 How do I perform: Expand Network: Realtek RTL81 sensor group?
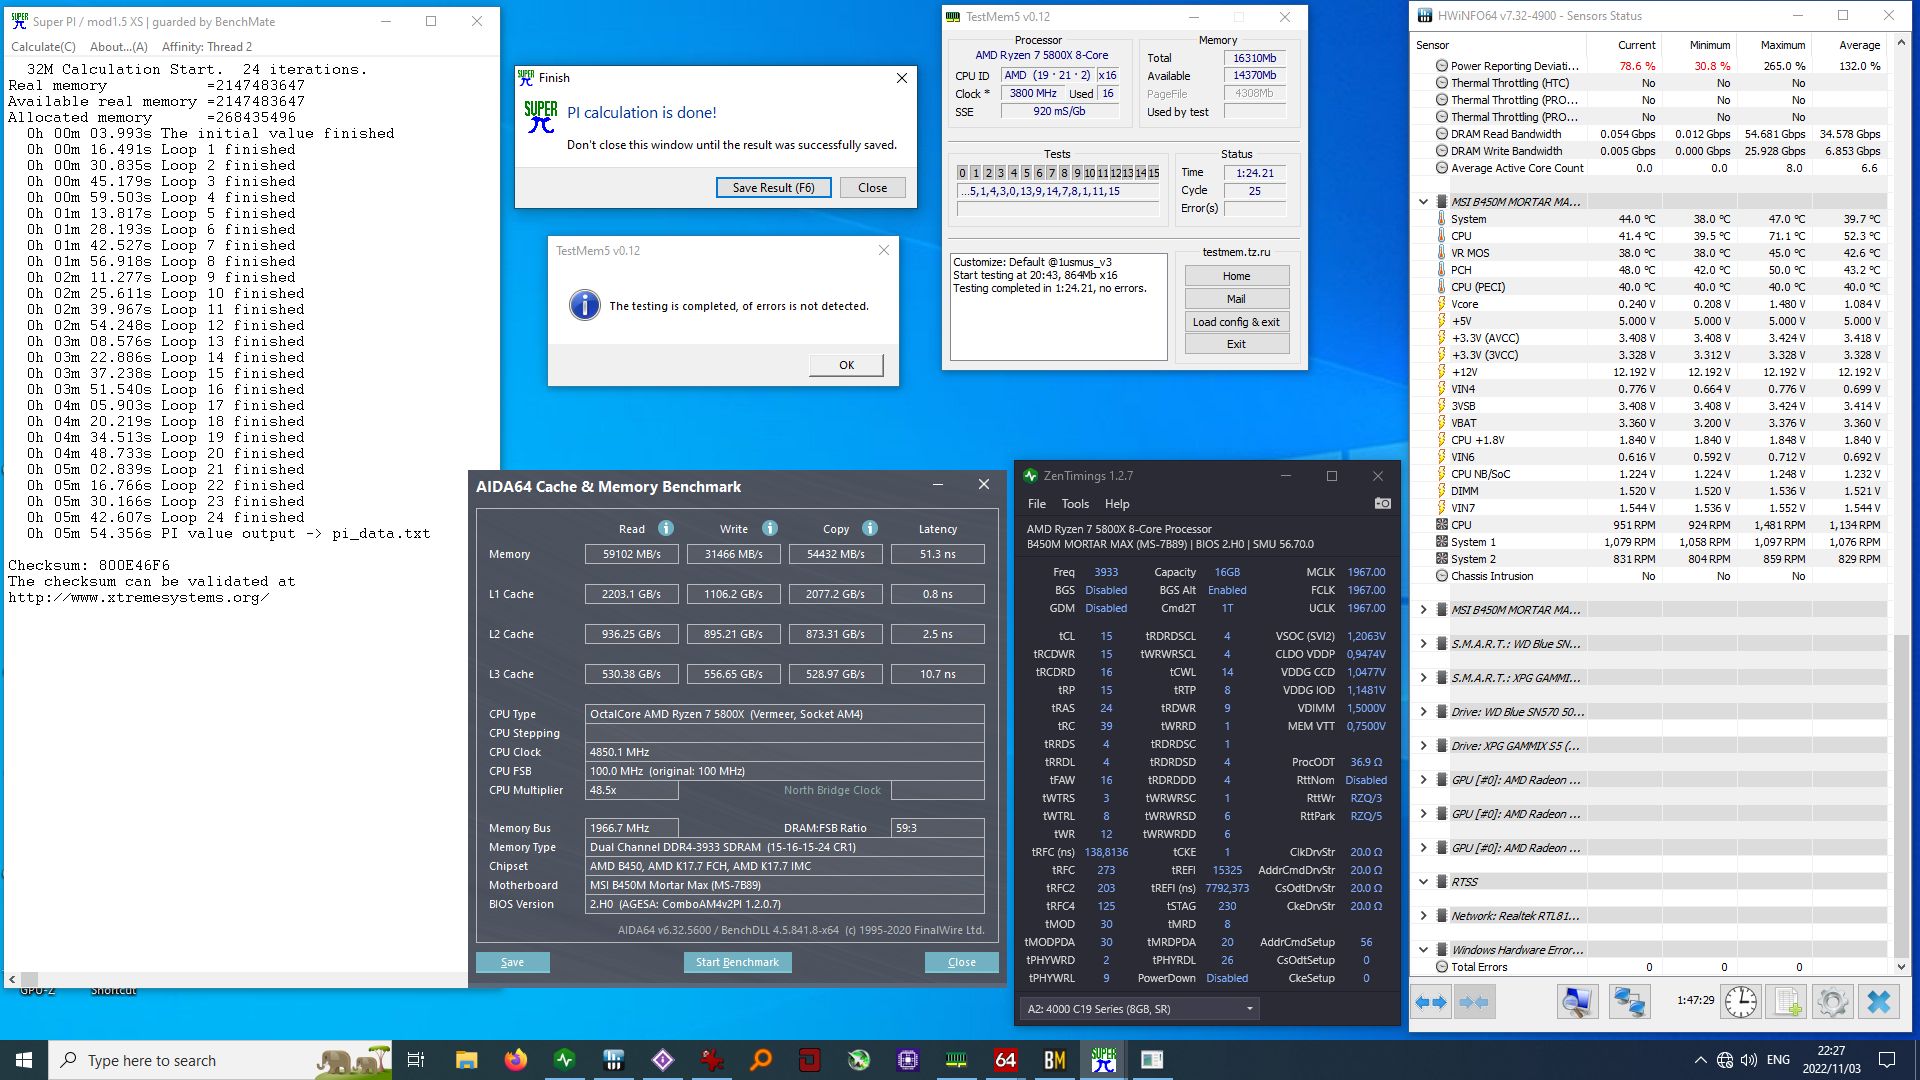pos(1424,916)
